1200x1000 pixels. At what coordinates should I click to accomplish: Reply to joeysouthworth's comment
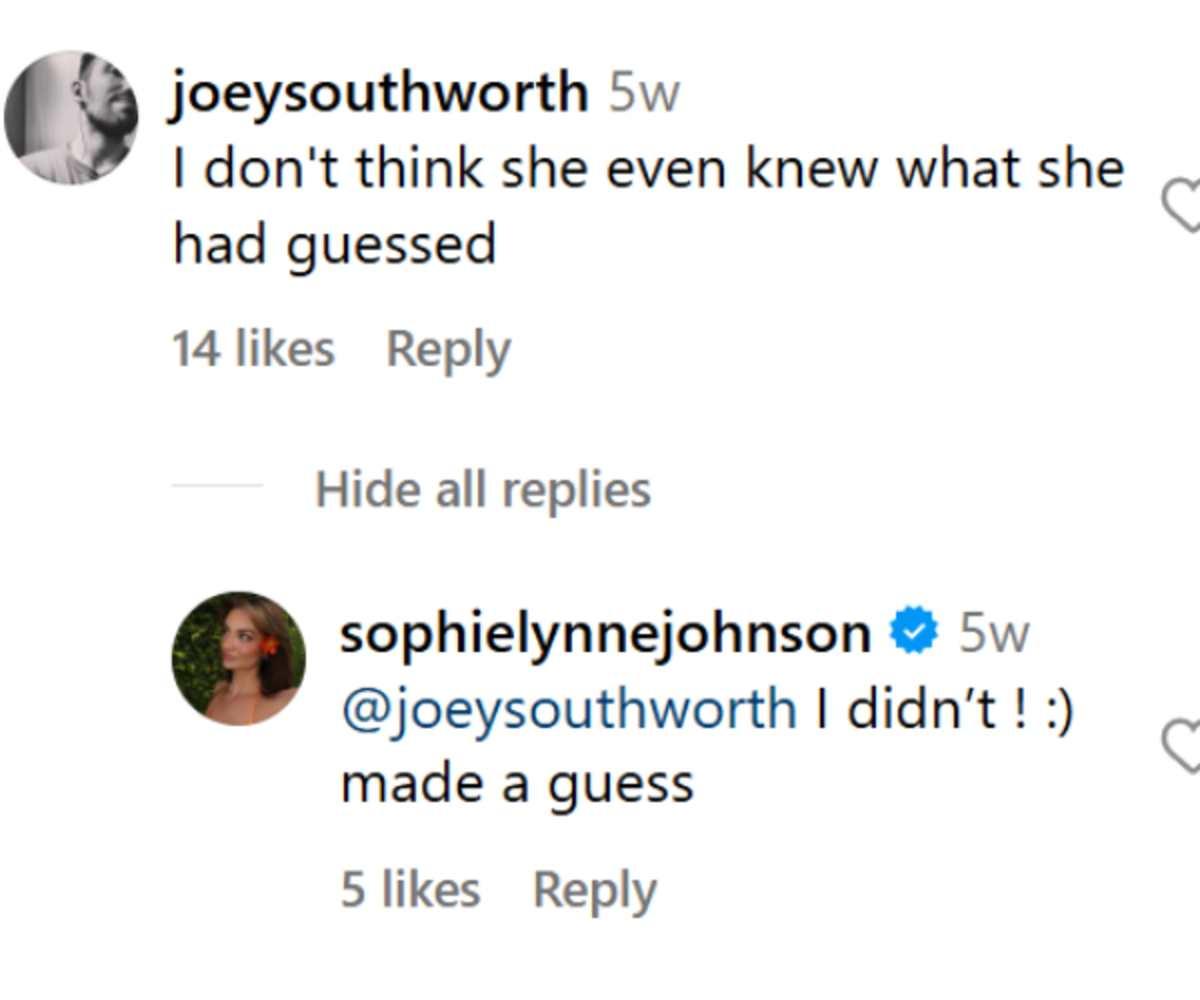point(448,350)
